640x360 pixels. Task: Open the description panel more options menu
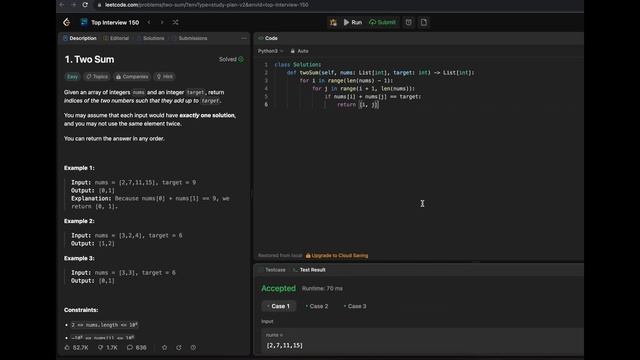point(244,38)
